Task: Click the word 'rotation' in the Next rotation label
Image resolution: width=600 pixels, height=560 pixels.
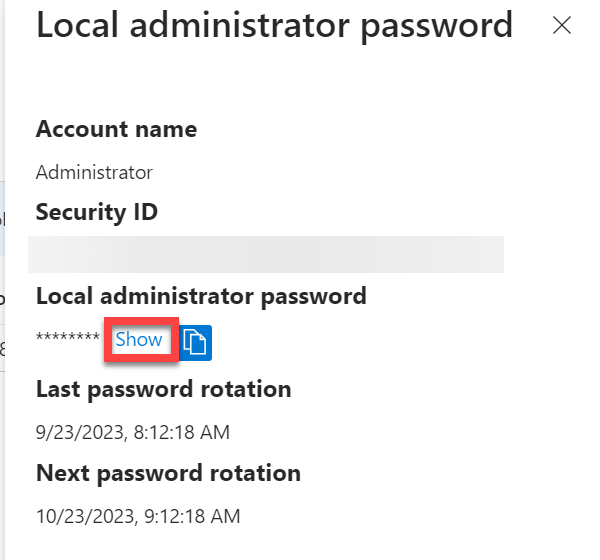Action: point(256,472)
